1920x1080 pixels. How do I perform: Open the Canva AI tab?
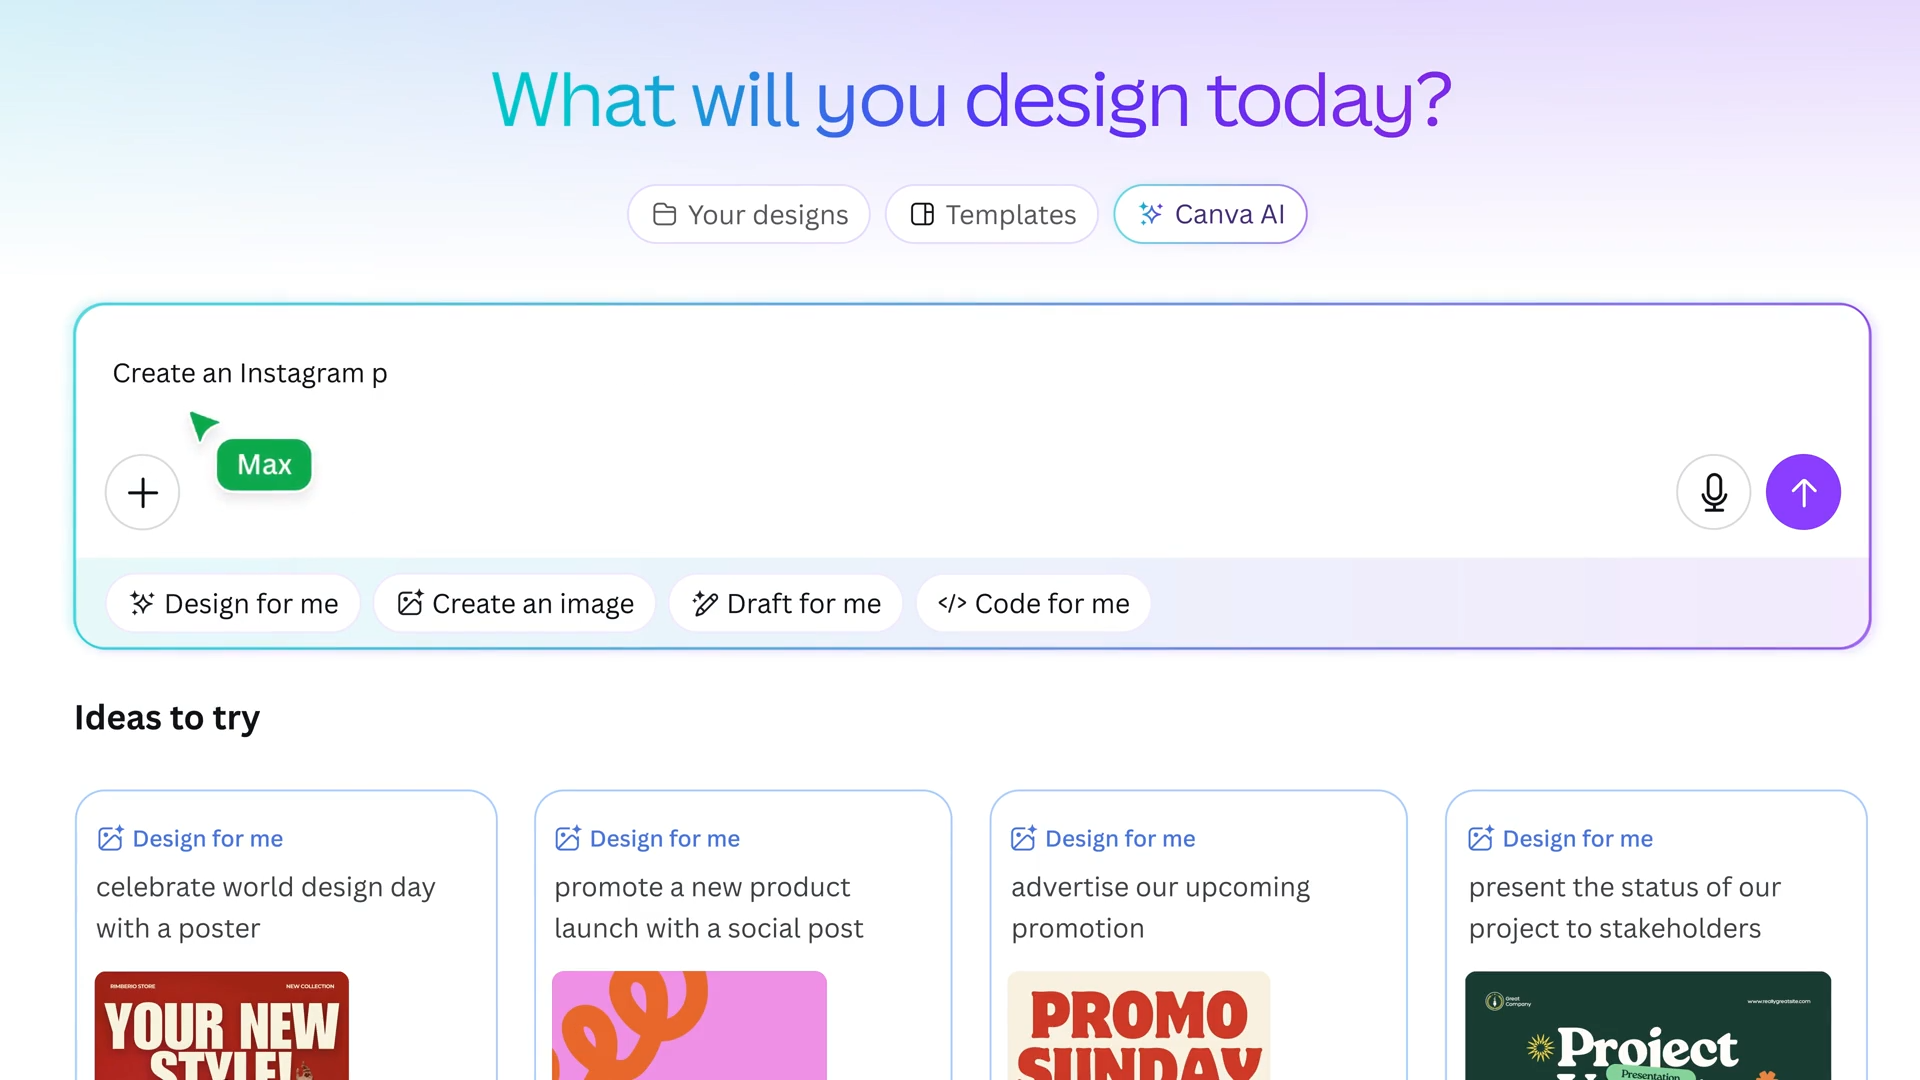pyautogui.click(x=1210, y=214)
